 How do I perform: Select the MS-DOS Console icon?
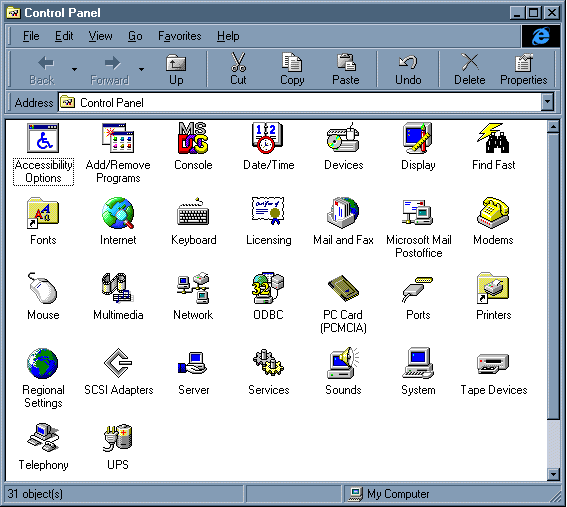[x=193, y=138]
